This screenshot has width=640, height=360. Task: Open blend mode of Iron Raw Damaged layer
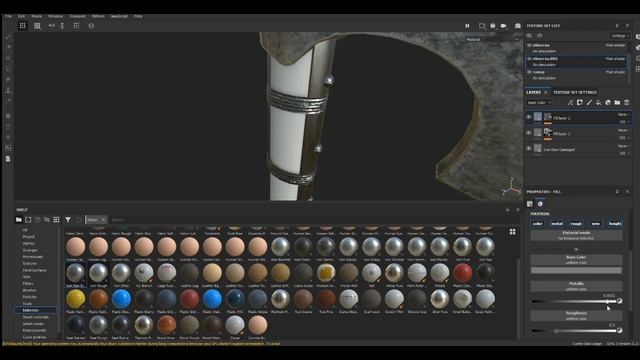coord(623,146)
